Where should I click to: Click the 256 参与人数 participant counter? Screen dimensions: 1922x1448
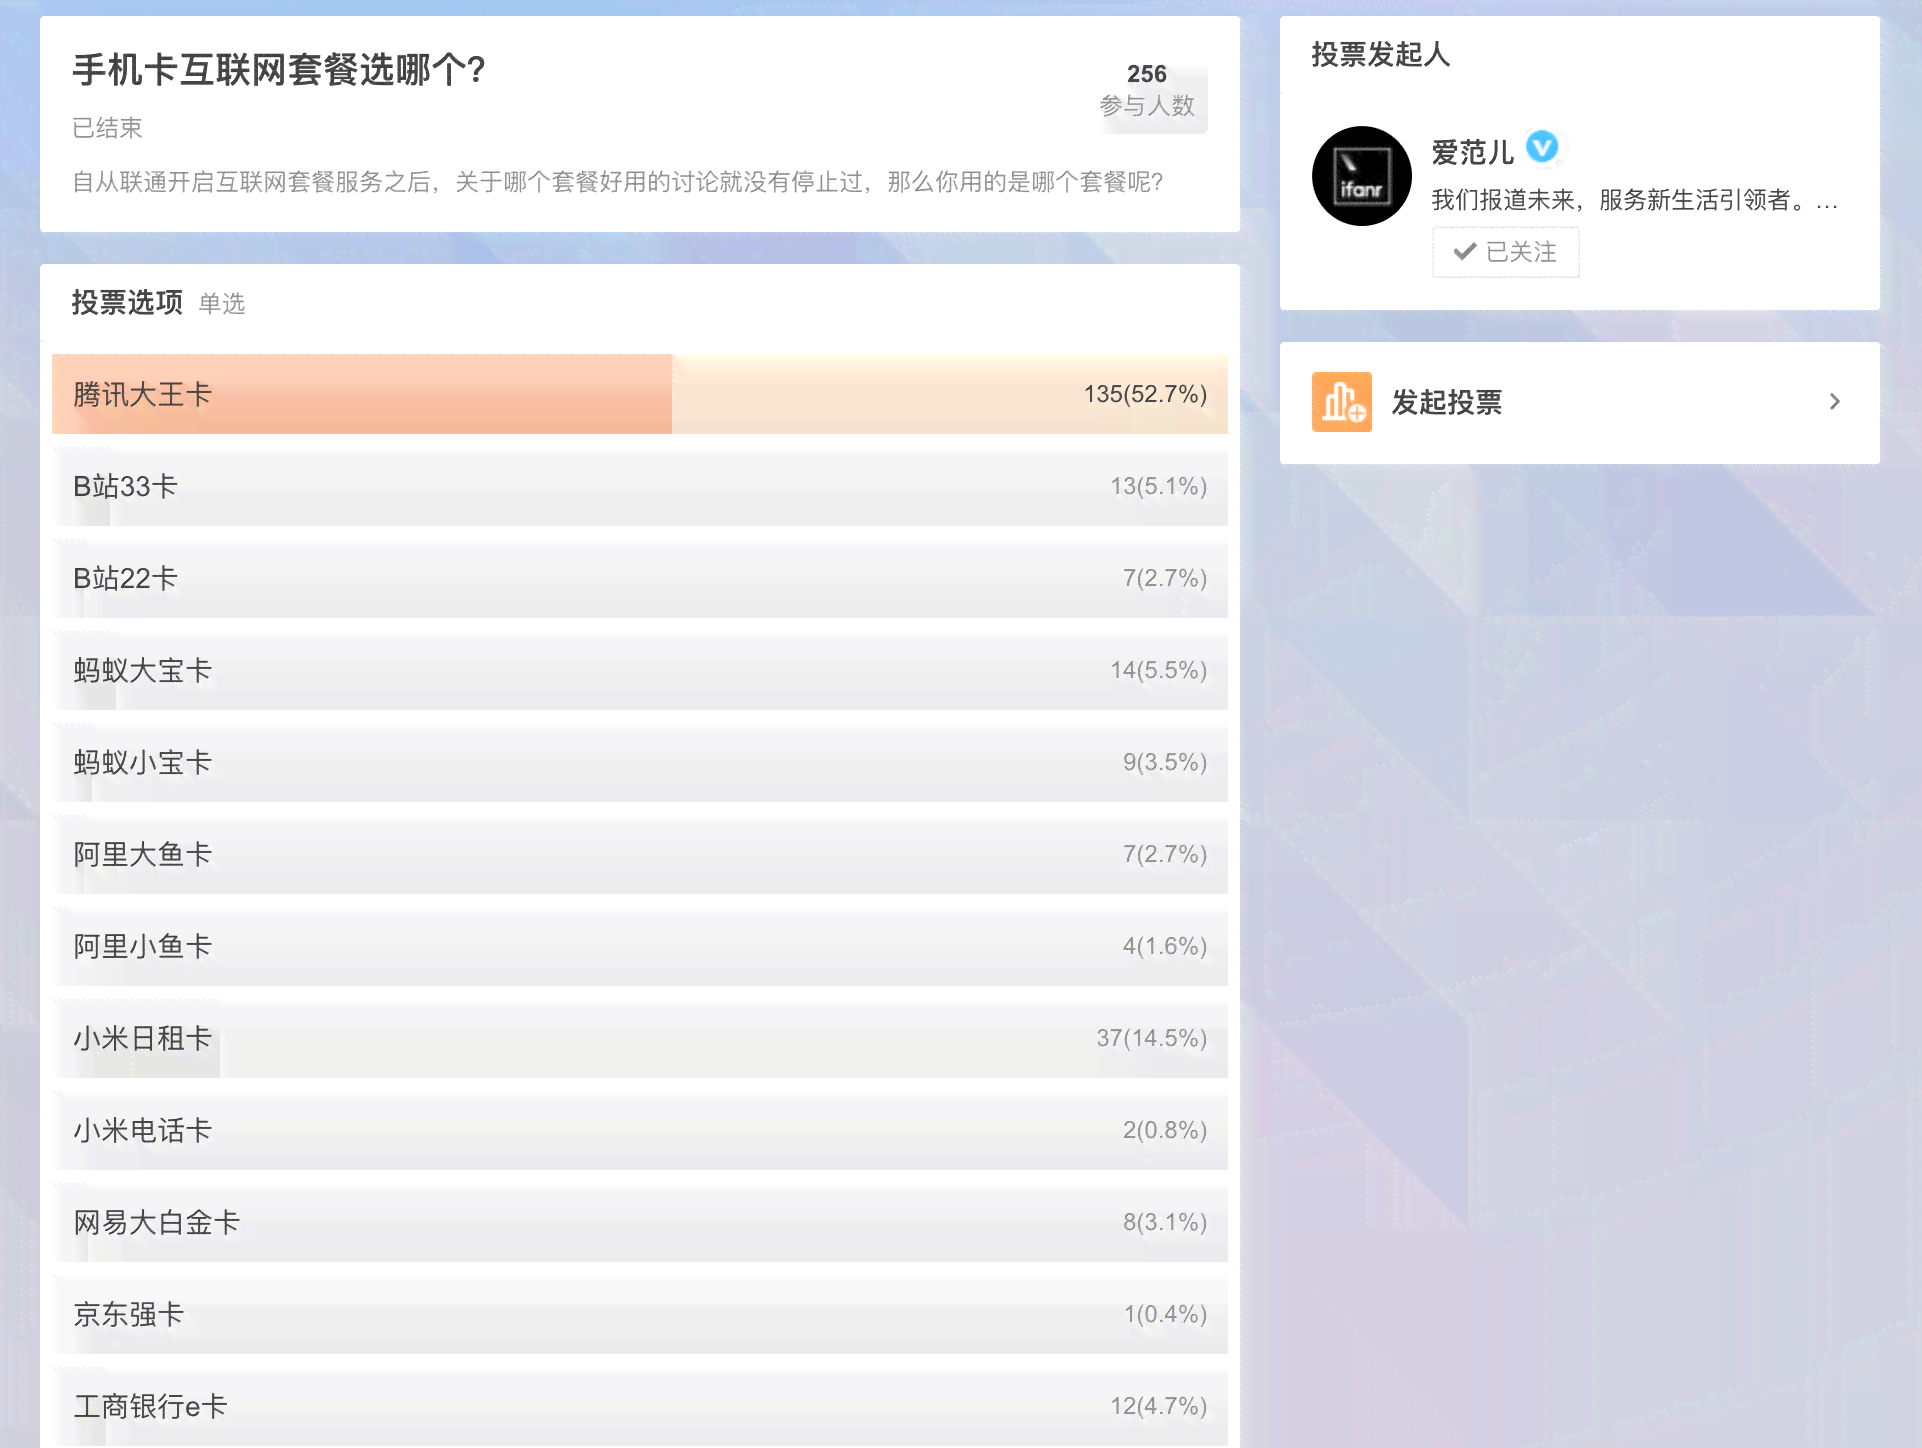(1147, 90)
